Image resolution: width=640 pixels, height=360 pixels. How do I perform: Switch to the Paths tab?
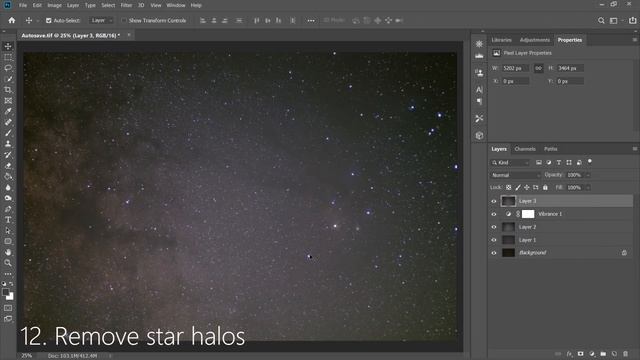click(x=550, y=149)
